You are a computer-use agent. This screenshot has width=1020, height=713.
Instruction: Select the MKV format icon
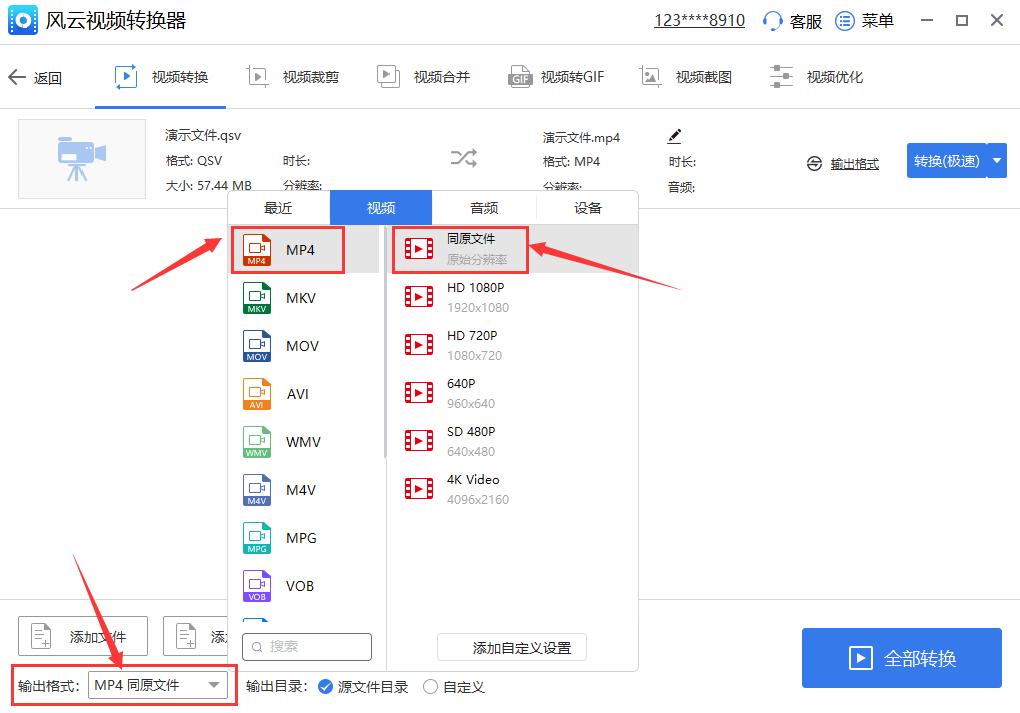(x=257, y=298)
